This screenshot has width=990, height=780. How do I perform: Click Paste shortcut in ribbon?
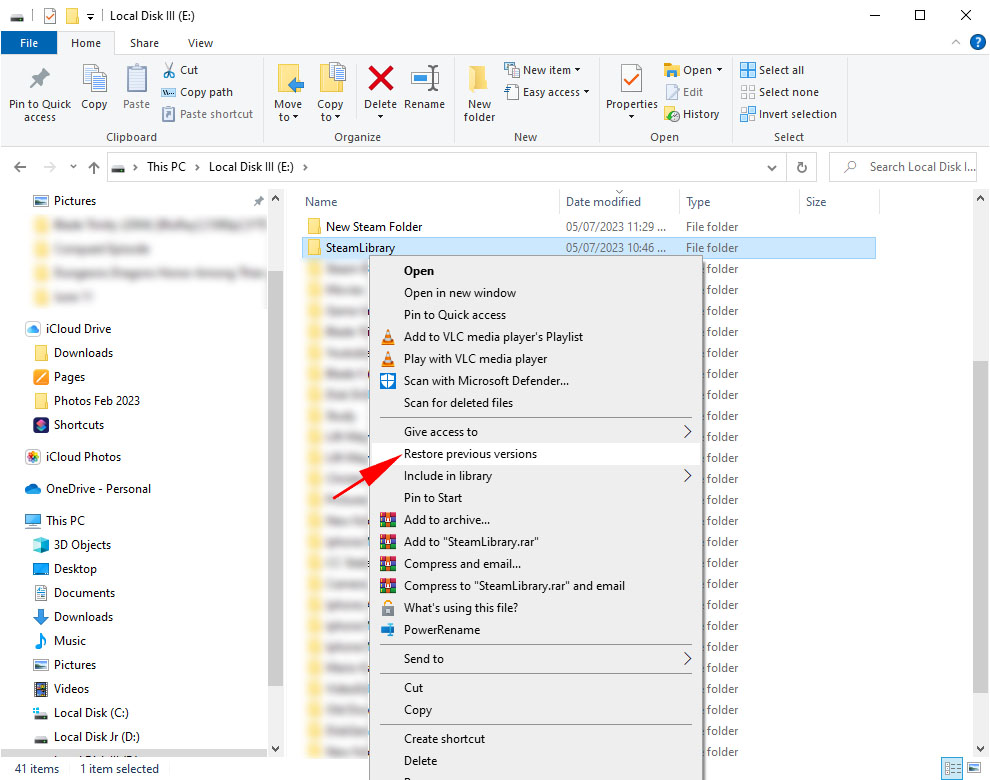(208, 114)
